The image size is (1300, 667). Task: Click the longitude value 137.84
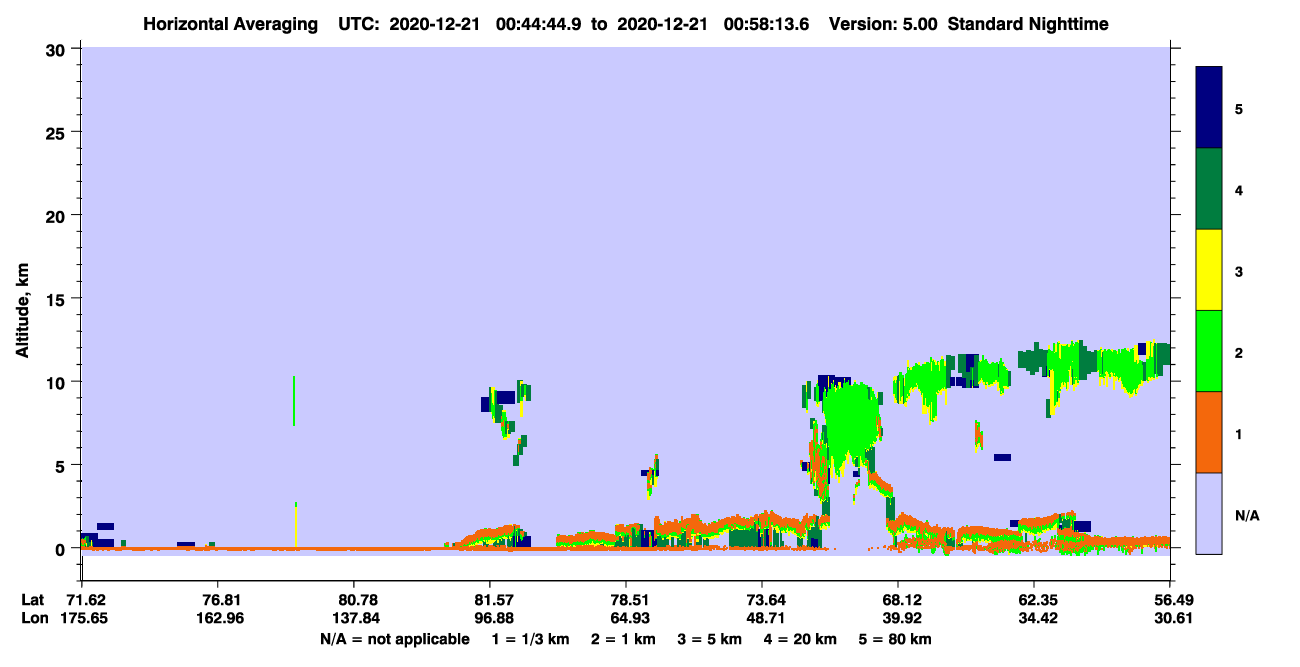tap(354, 619)
